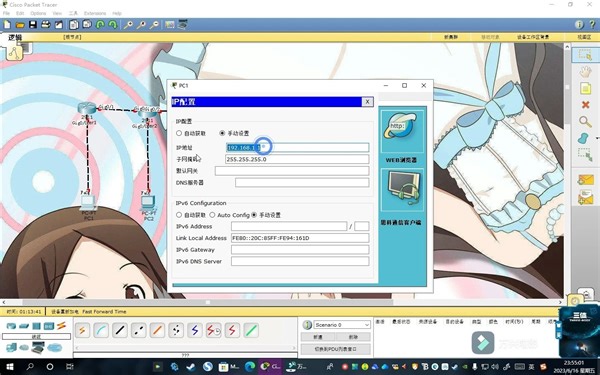The image size is (600, 375).
Task: Create a new file from toolbar
Action: tap(7, 25)
